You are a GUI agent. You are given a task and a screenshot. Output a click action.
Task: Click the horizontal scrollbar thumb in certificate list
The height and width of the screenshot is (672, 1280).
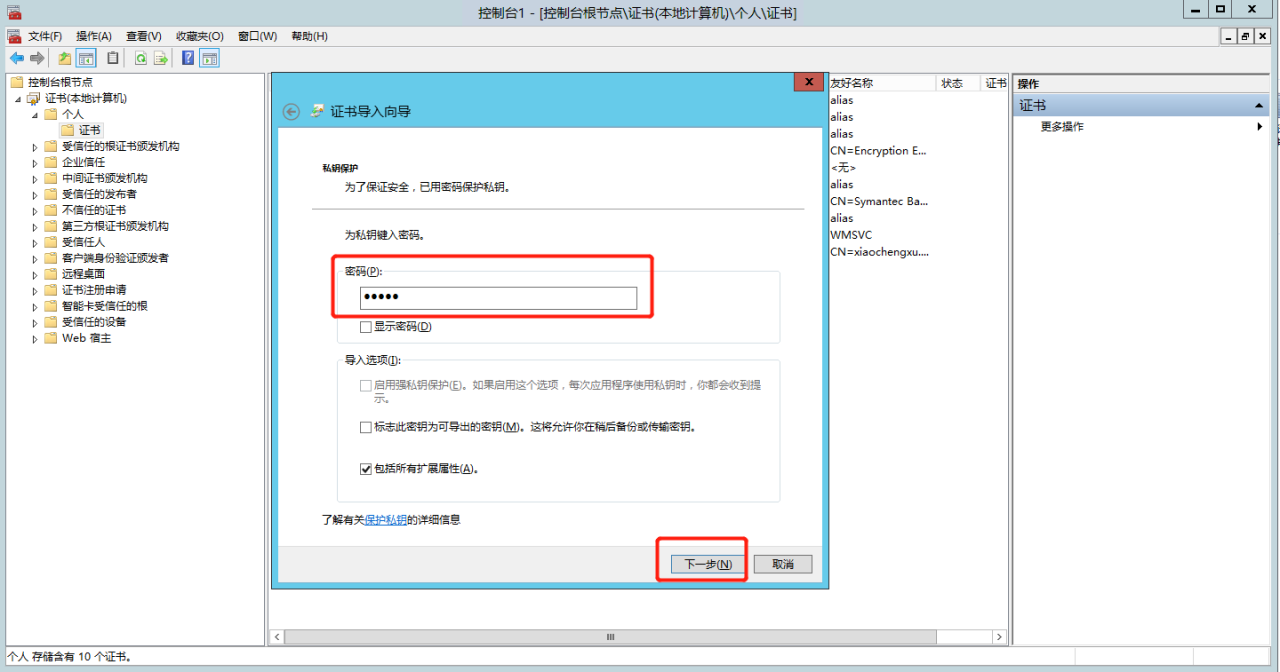[x=610, y=637]
